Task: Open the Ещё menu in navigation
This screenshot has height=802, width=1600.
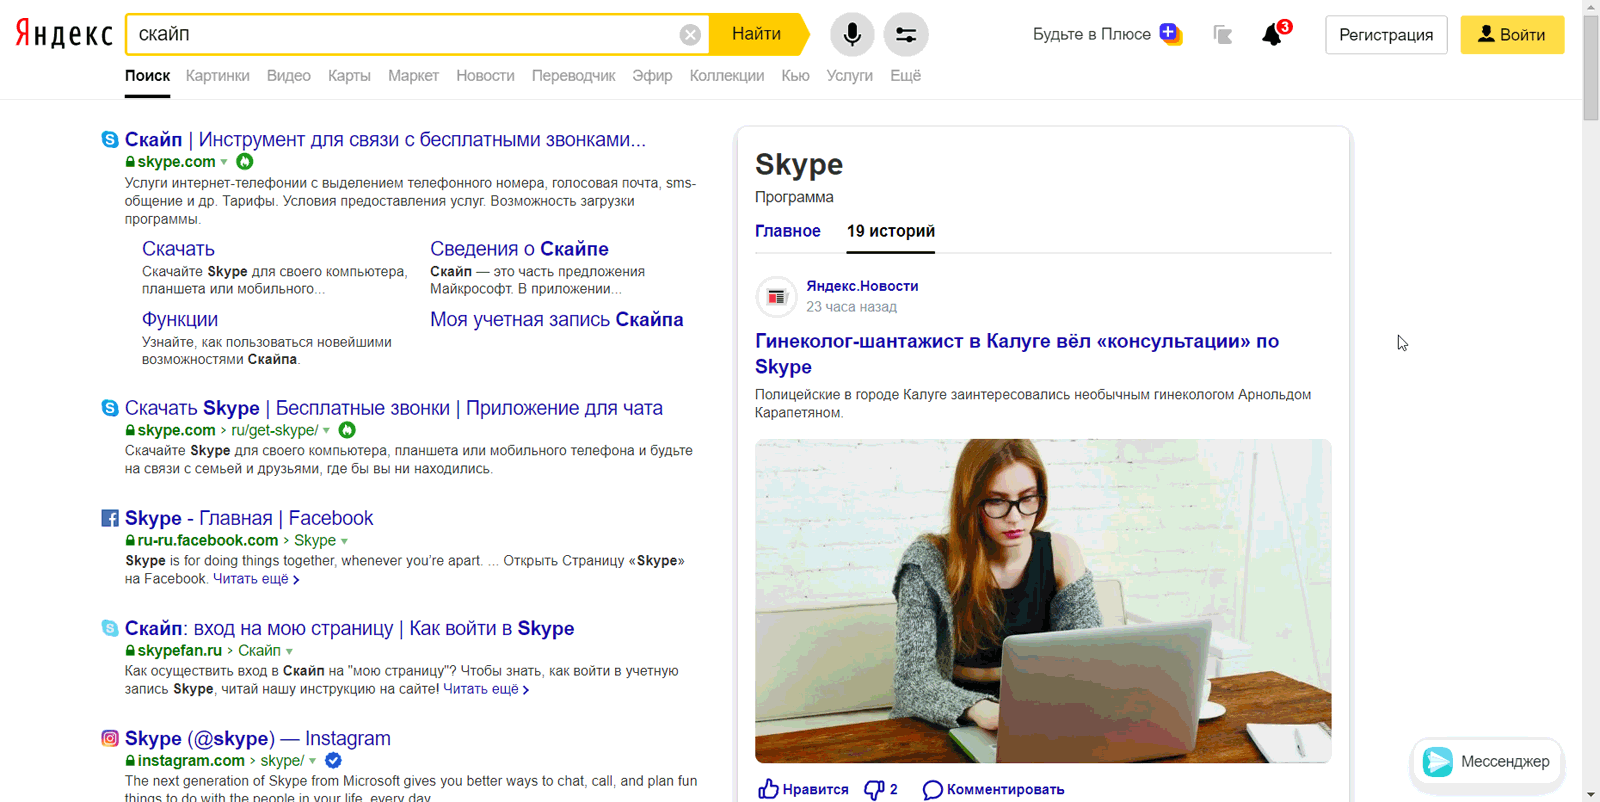Action: click(905, 76)
